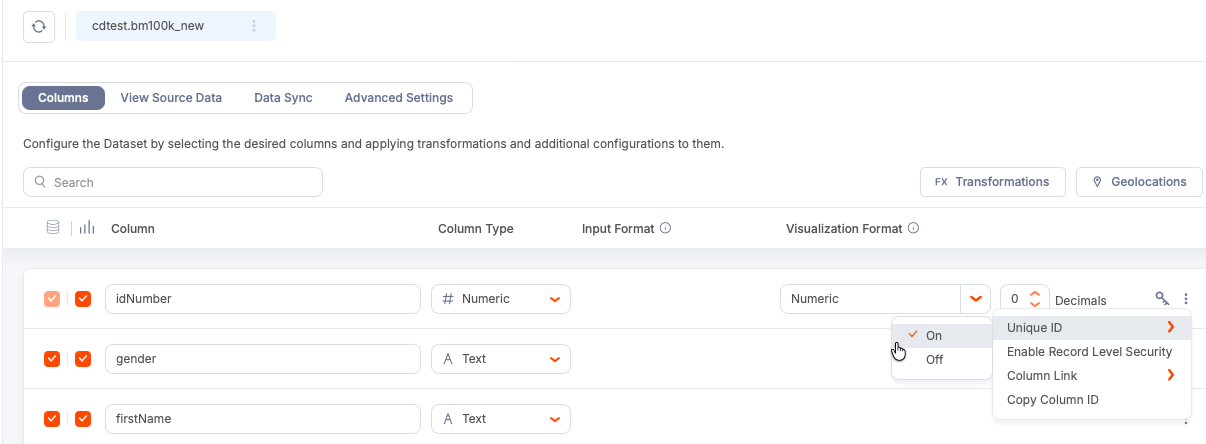Edit the firstName column name field
The image size is (1206, 444).
[262, 419]
